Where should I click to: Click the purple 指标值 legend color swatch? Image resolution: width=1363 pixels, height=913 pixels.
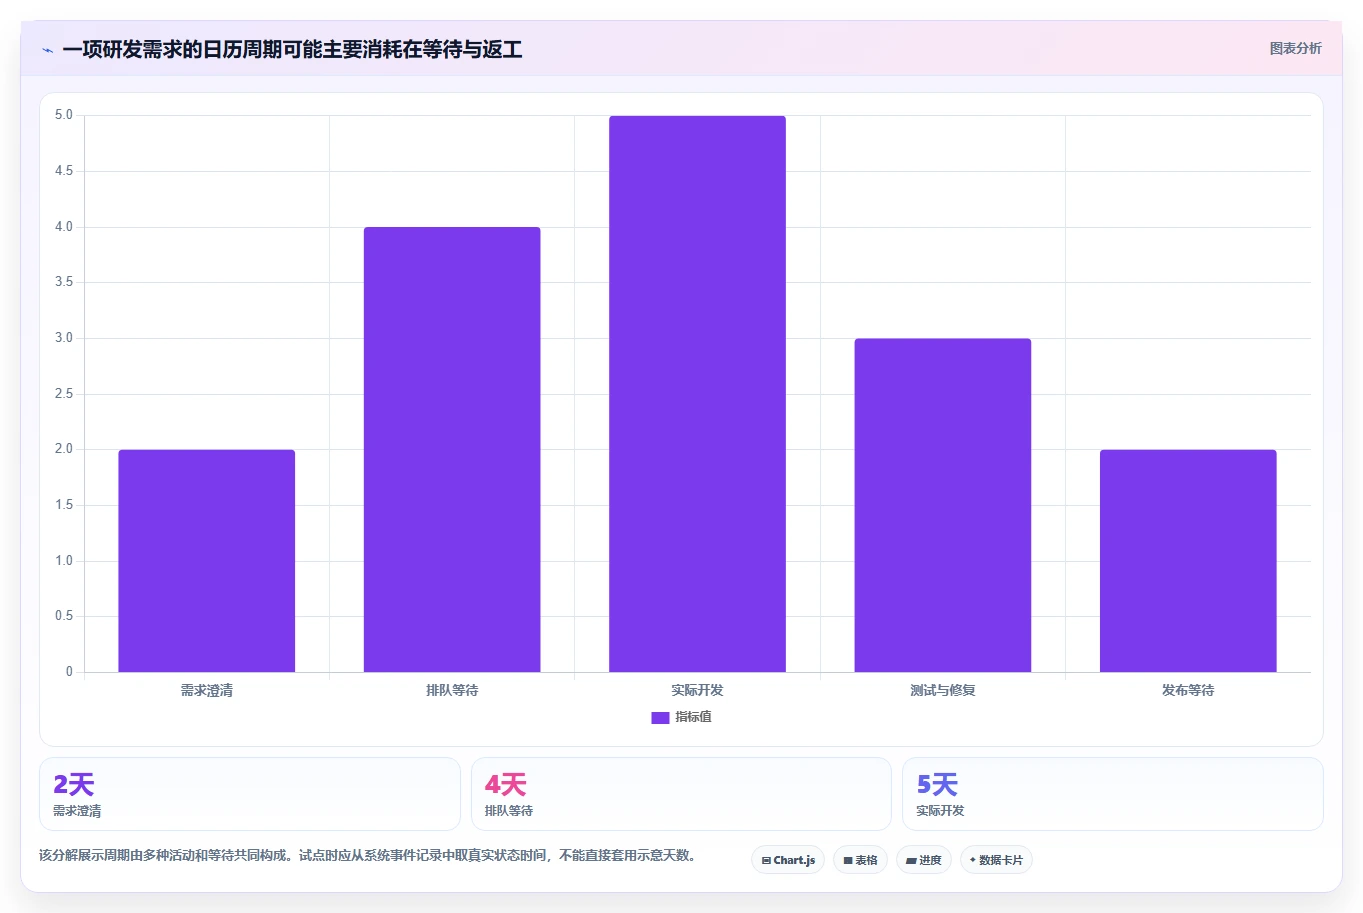(x=660, y=717)
